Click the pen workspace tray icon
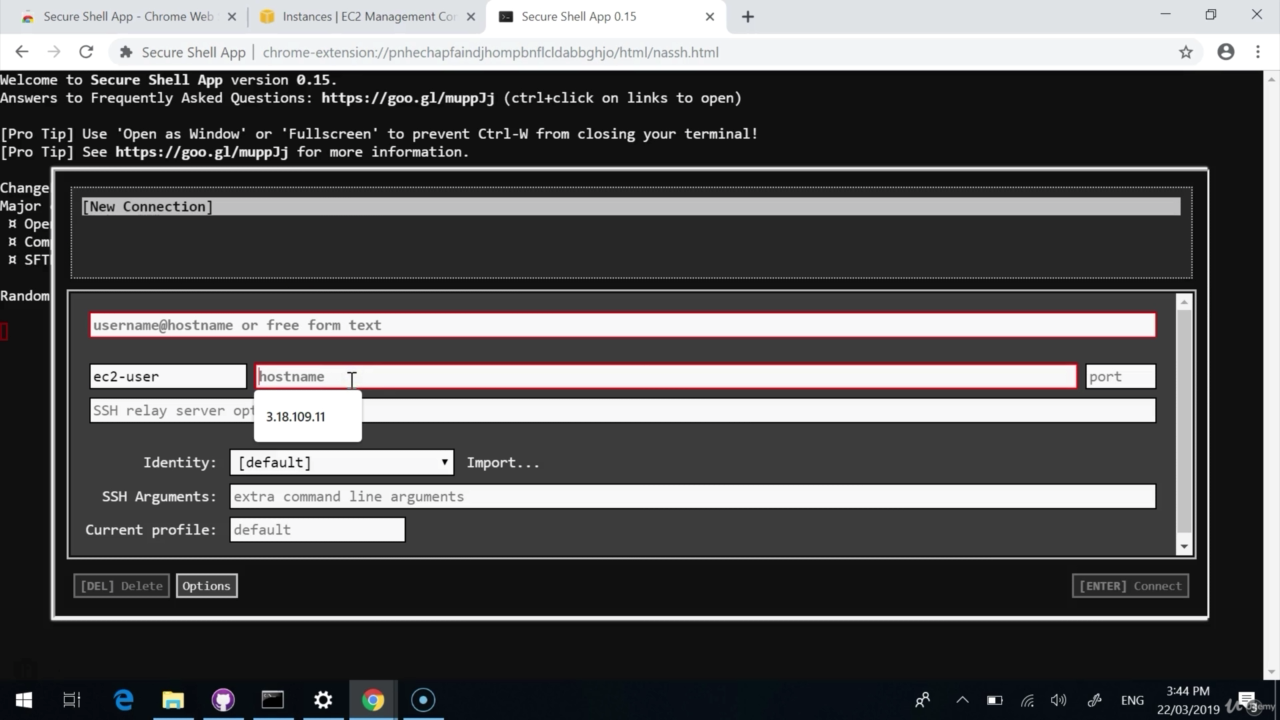Image resolution: width=1280 pixels, height=720 pixels. point(1094,700)
